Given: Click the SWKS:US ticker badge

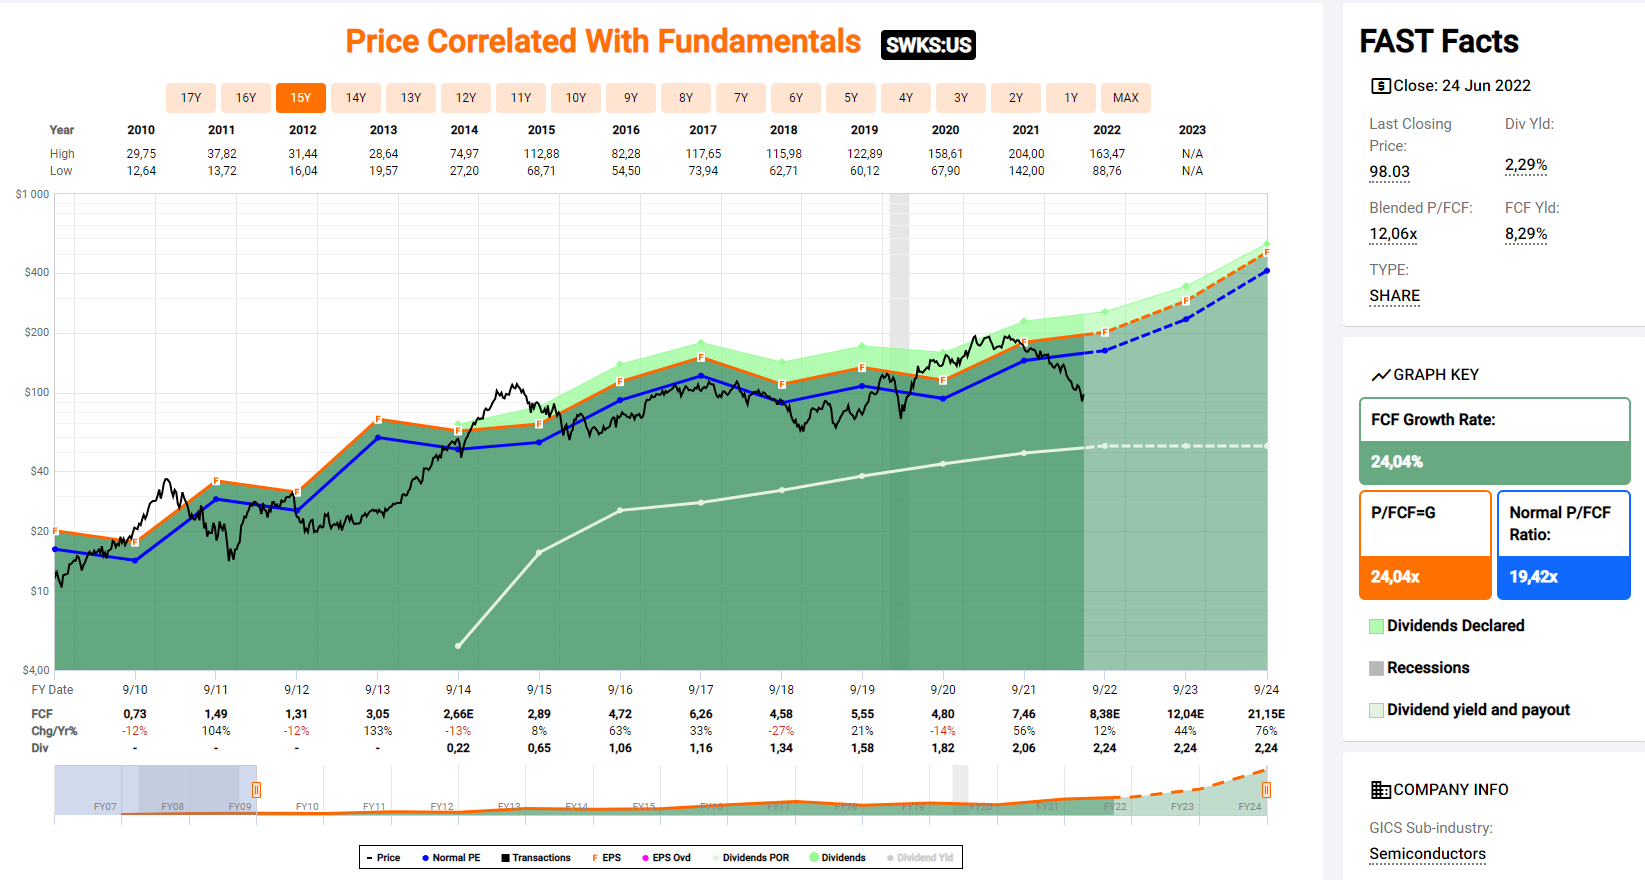Looking at the screenshot, I should point(928,45).
